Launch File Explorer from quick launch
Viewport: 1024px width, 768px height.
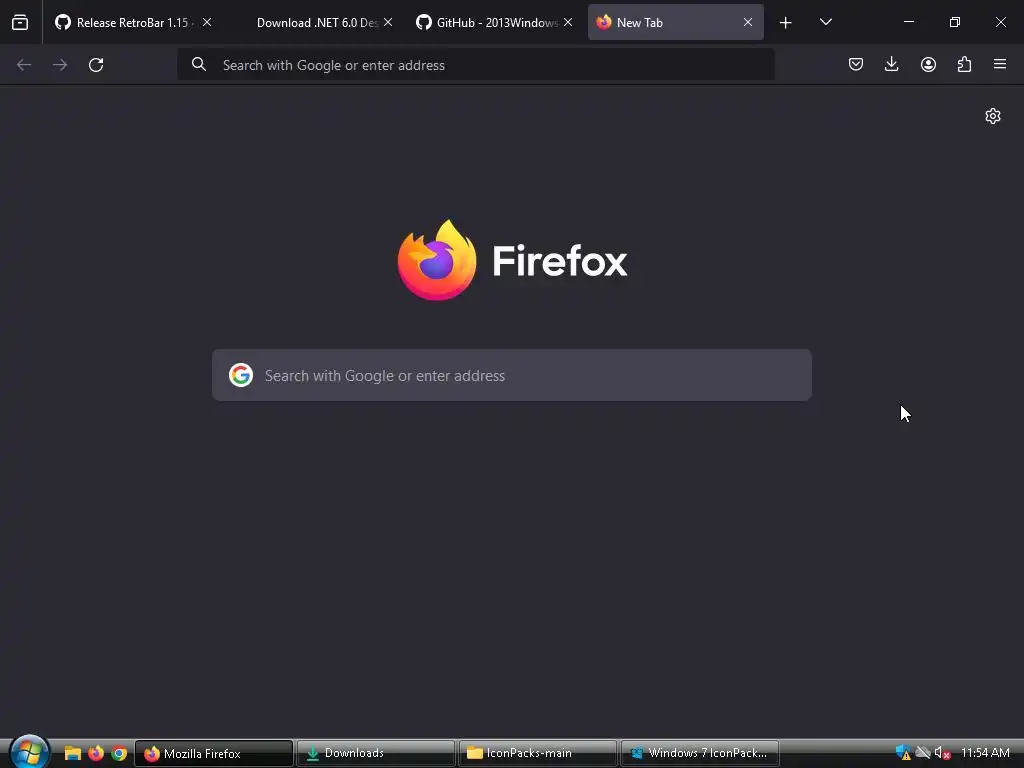point(72,754)
